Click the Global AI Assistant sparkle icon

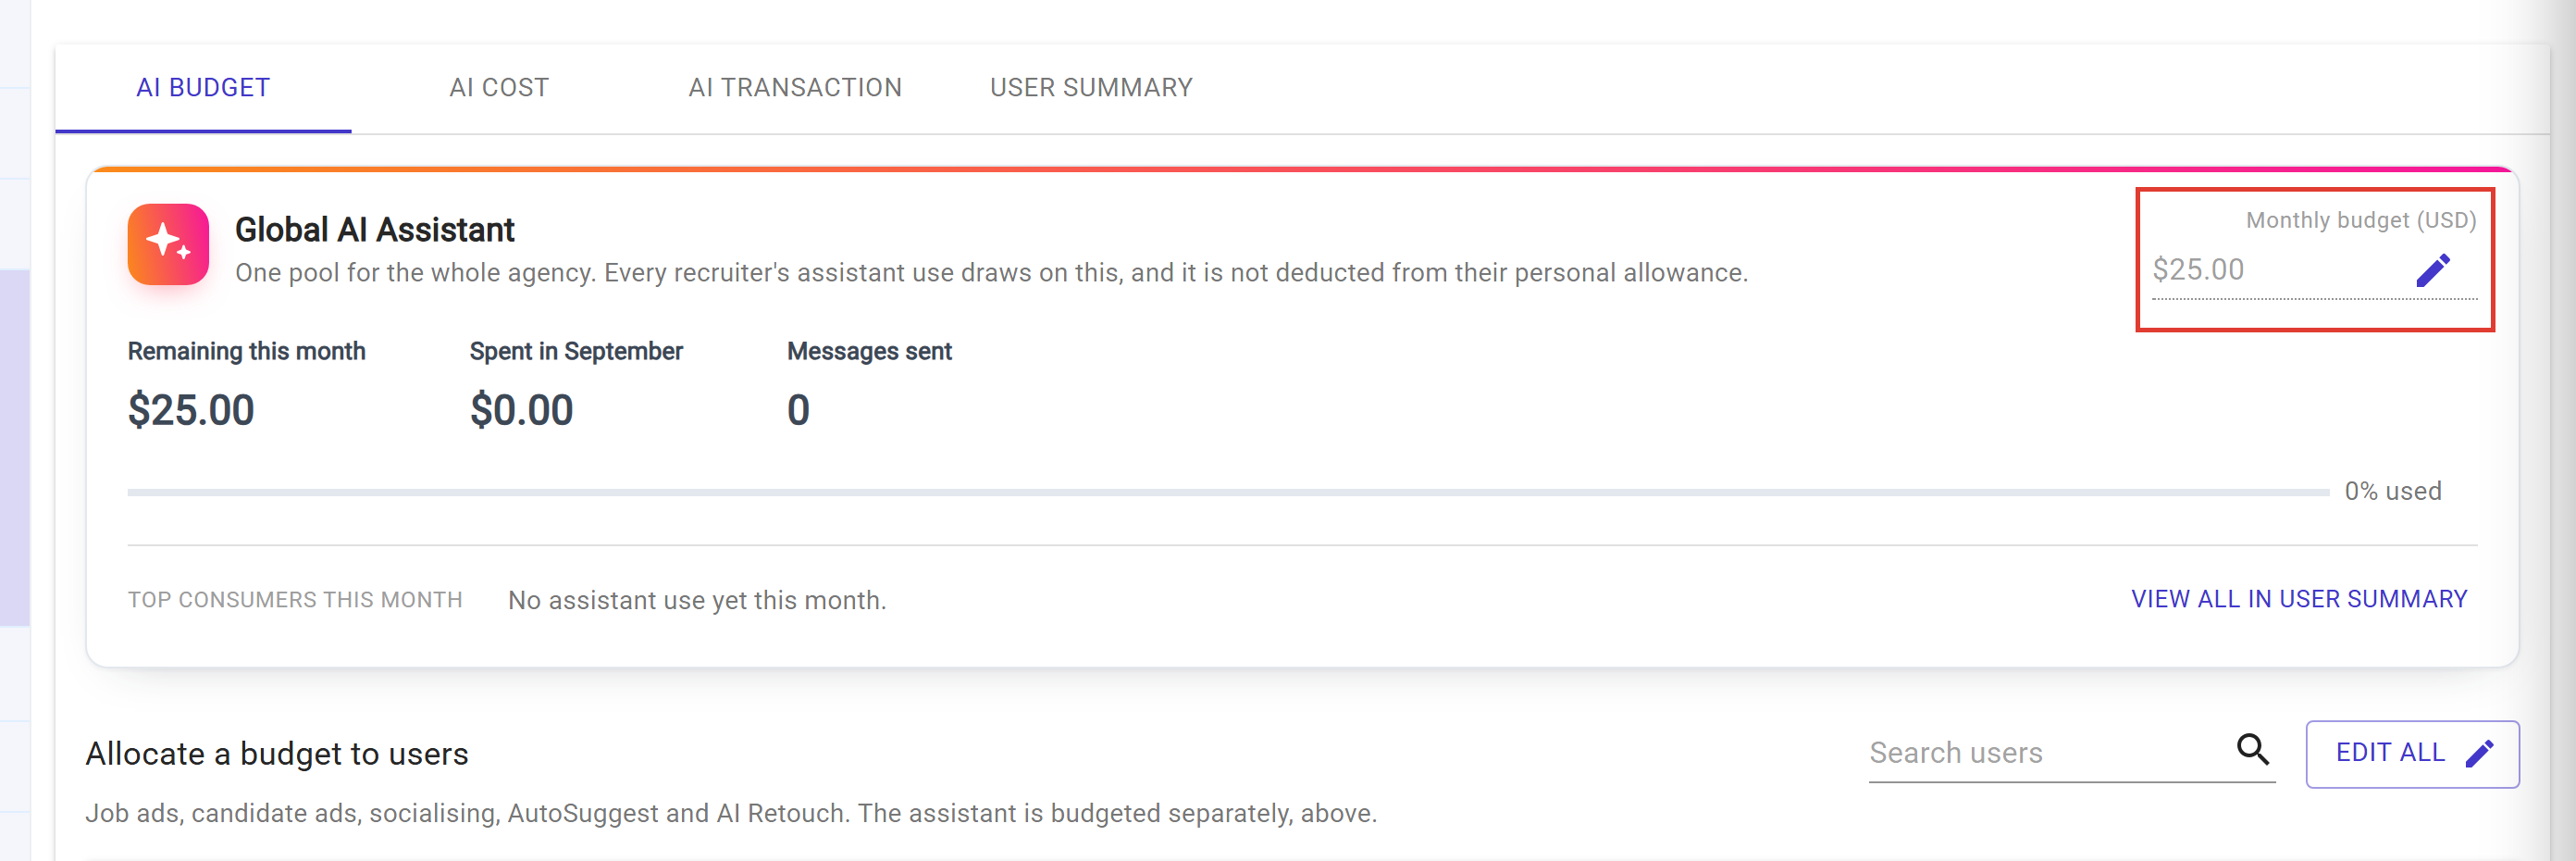[x=168, y=245]
